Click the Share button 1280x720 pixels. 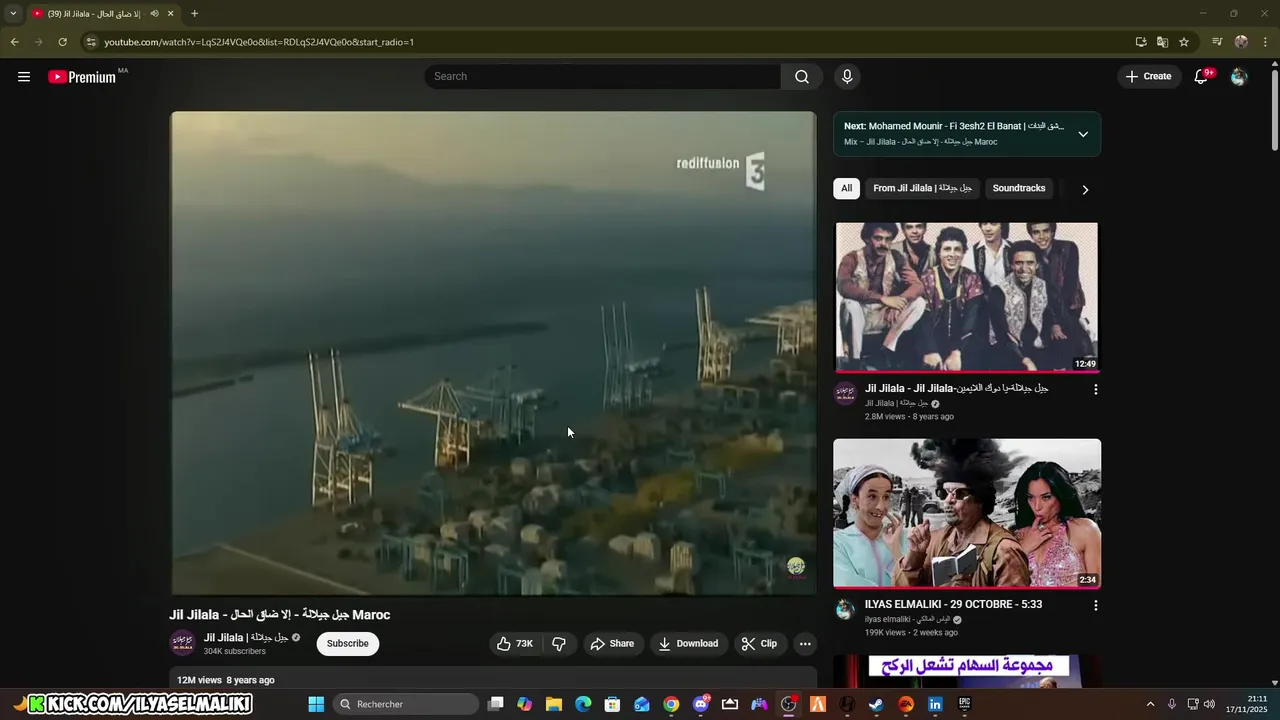coord(612,644)
